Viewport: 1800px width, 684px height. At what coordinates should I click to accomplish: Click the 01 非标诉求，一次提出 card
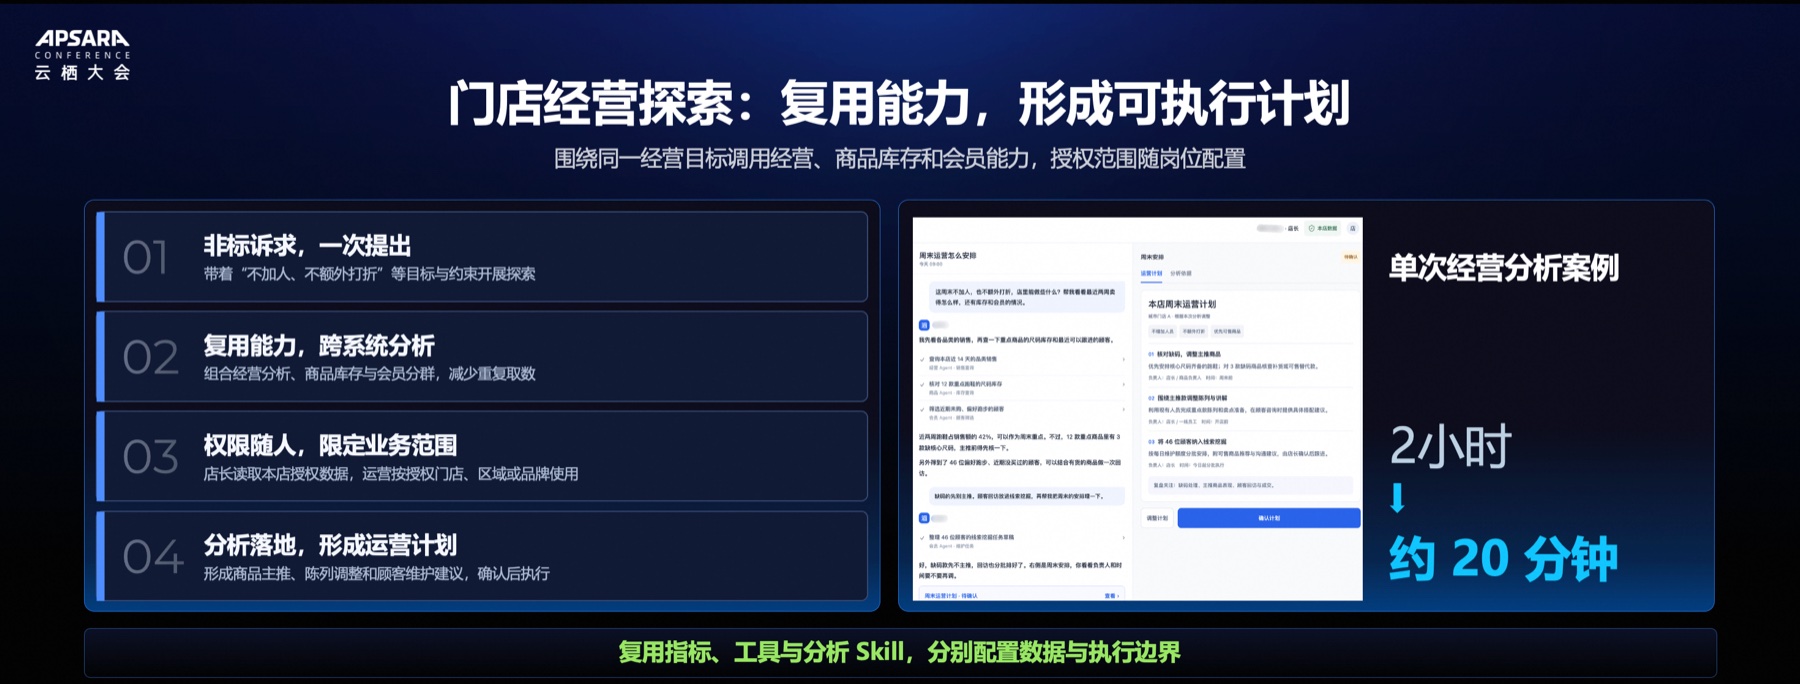tap(482, 257)
